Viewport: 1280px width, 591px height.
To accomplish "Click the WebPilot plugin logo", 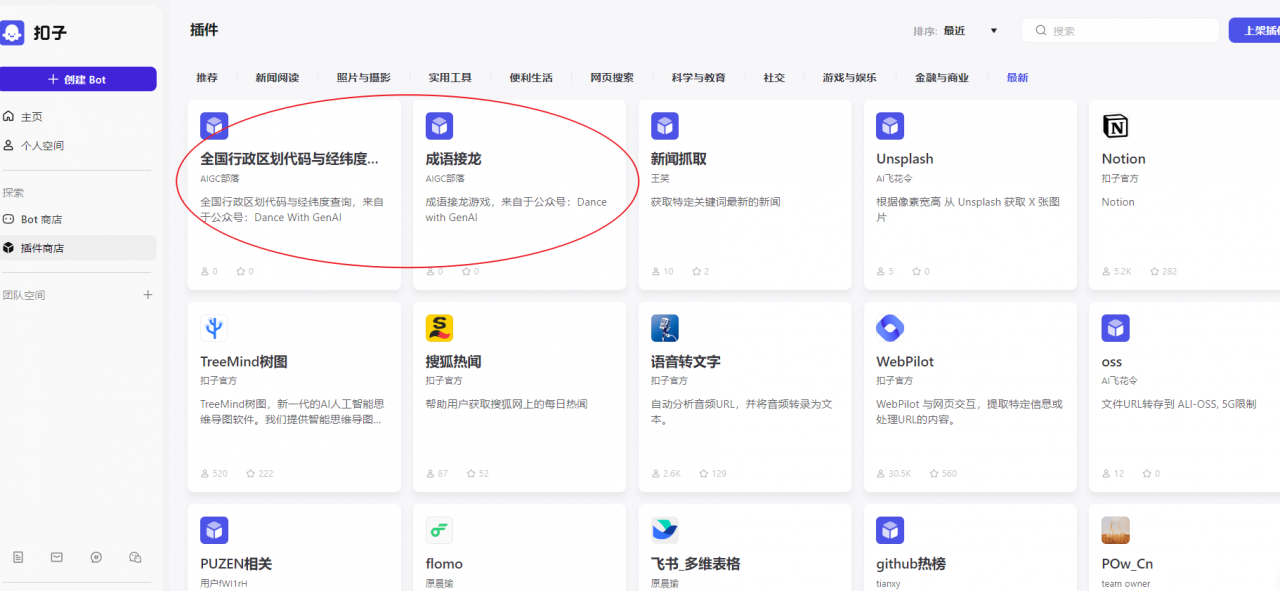I will click(x=890, y=328).
